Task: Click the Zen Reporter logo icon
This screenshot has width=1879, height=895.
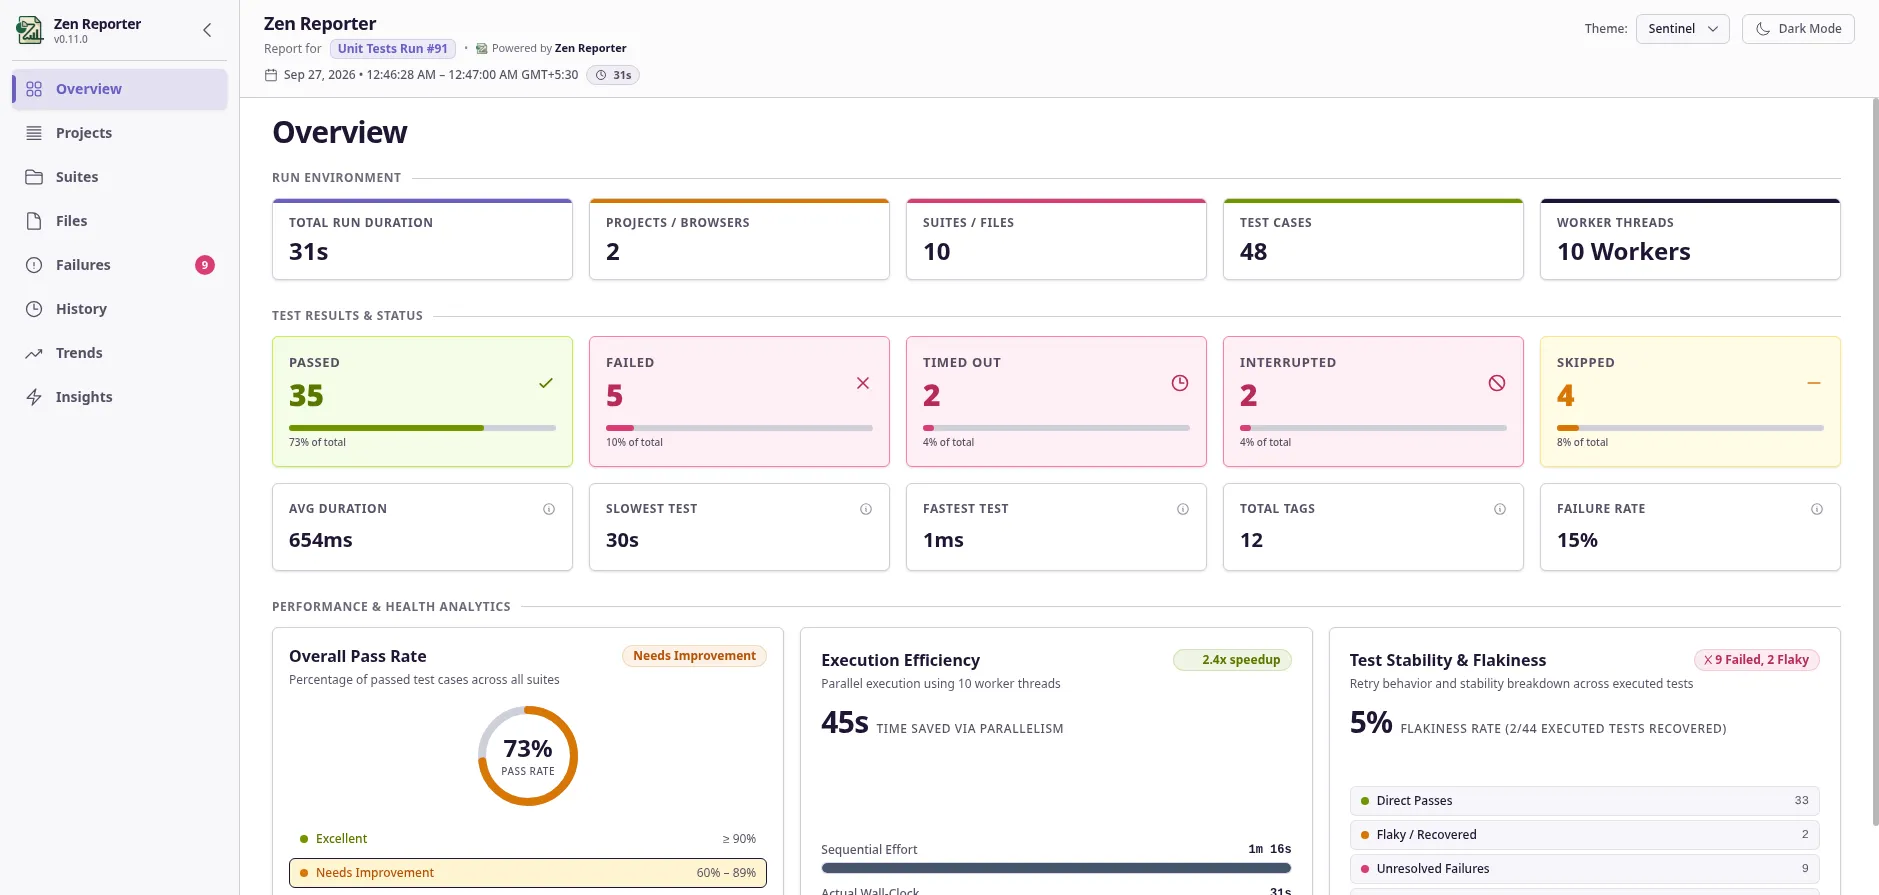Action: coord(30,30)
